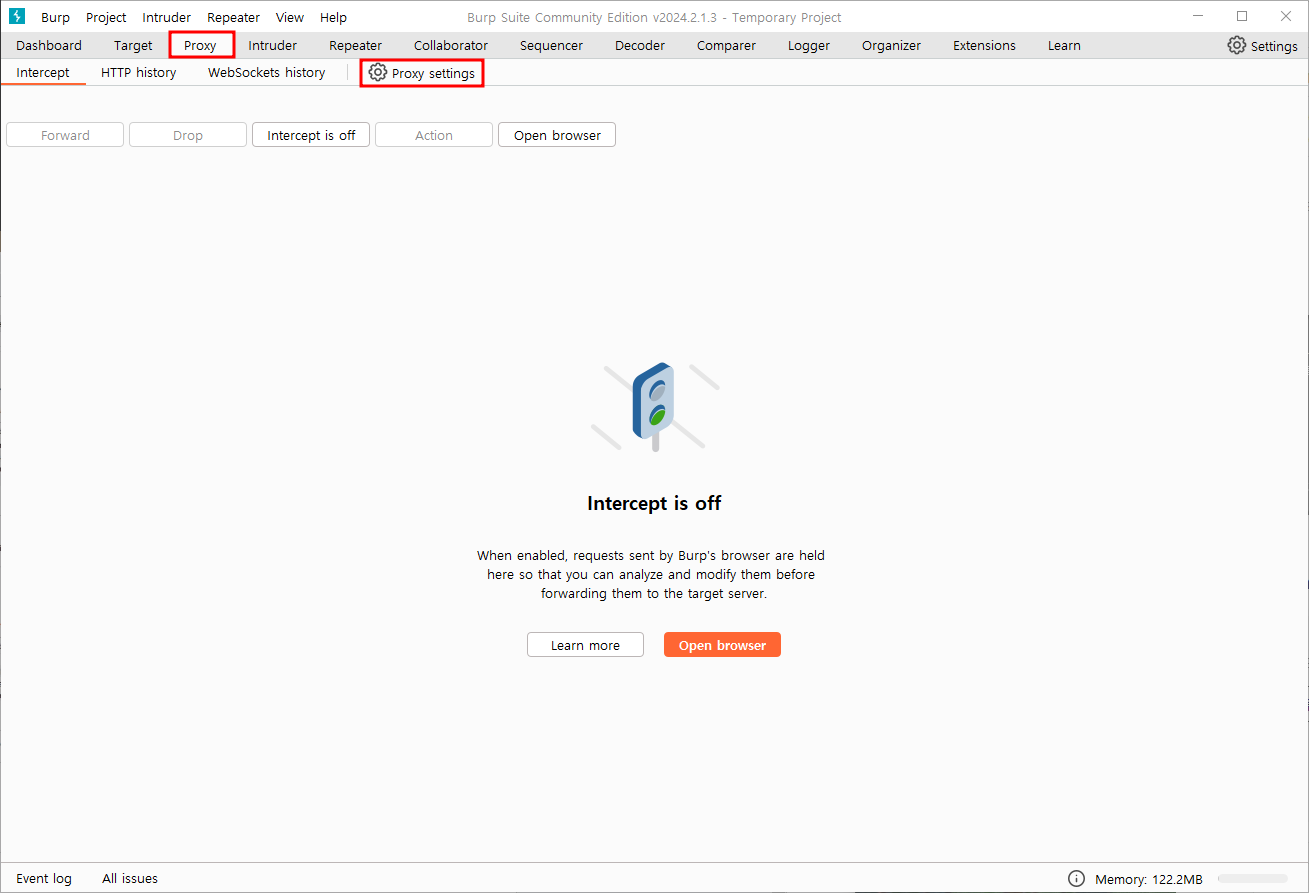This screenshot has width=1309, height=893.
Task: Switch to HTTP history sub-tab
Action: click(138, 72)
